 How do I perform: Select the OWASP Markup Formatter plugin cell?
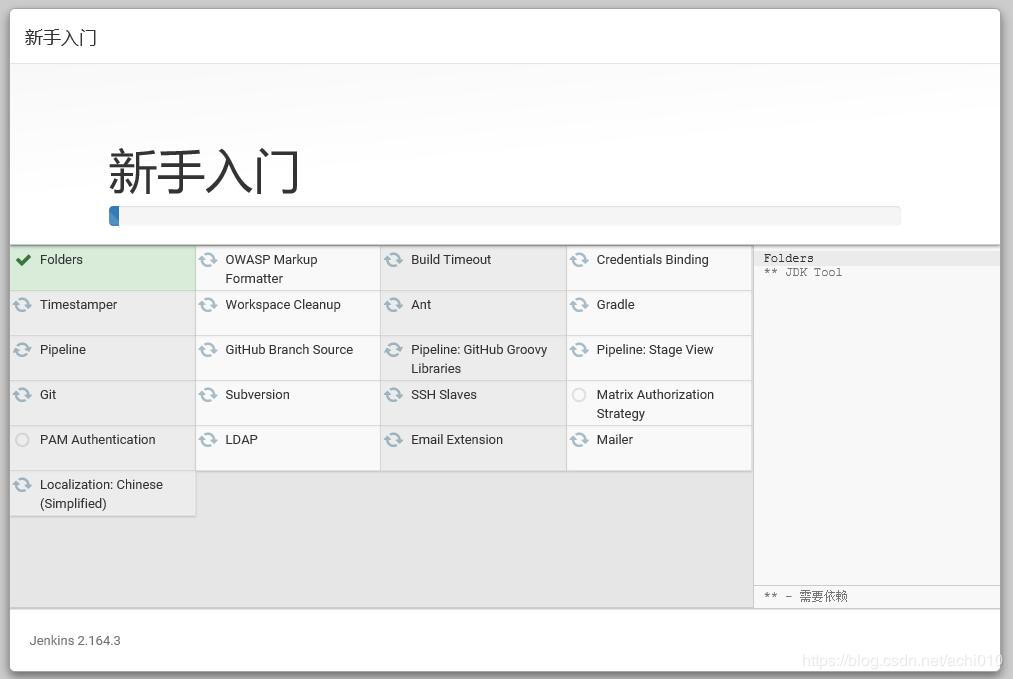coord(270,268)
